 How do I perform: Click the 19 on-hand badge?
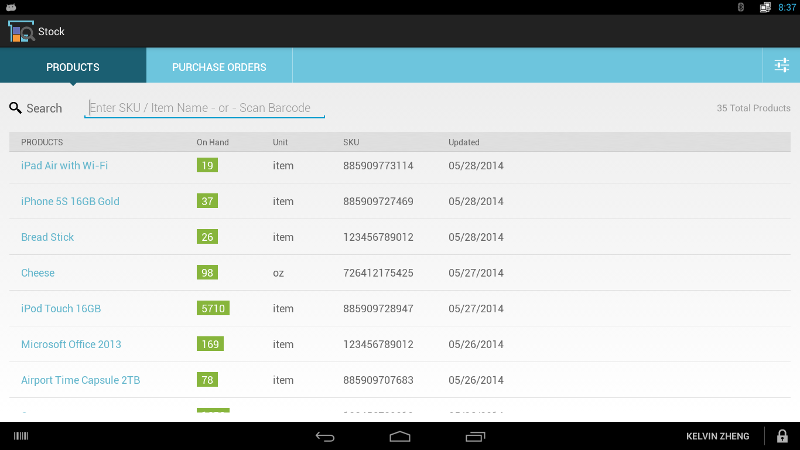[207, 165]
